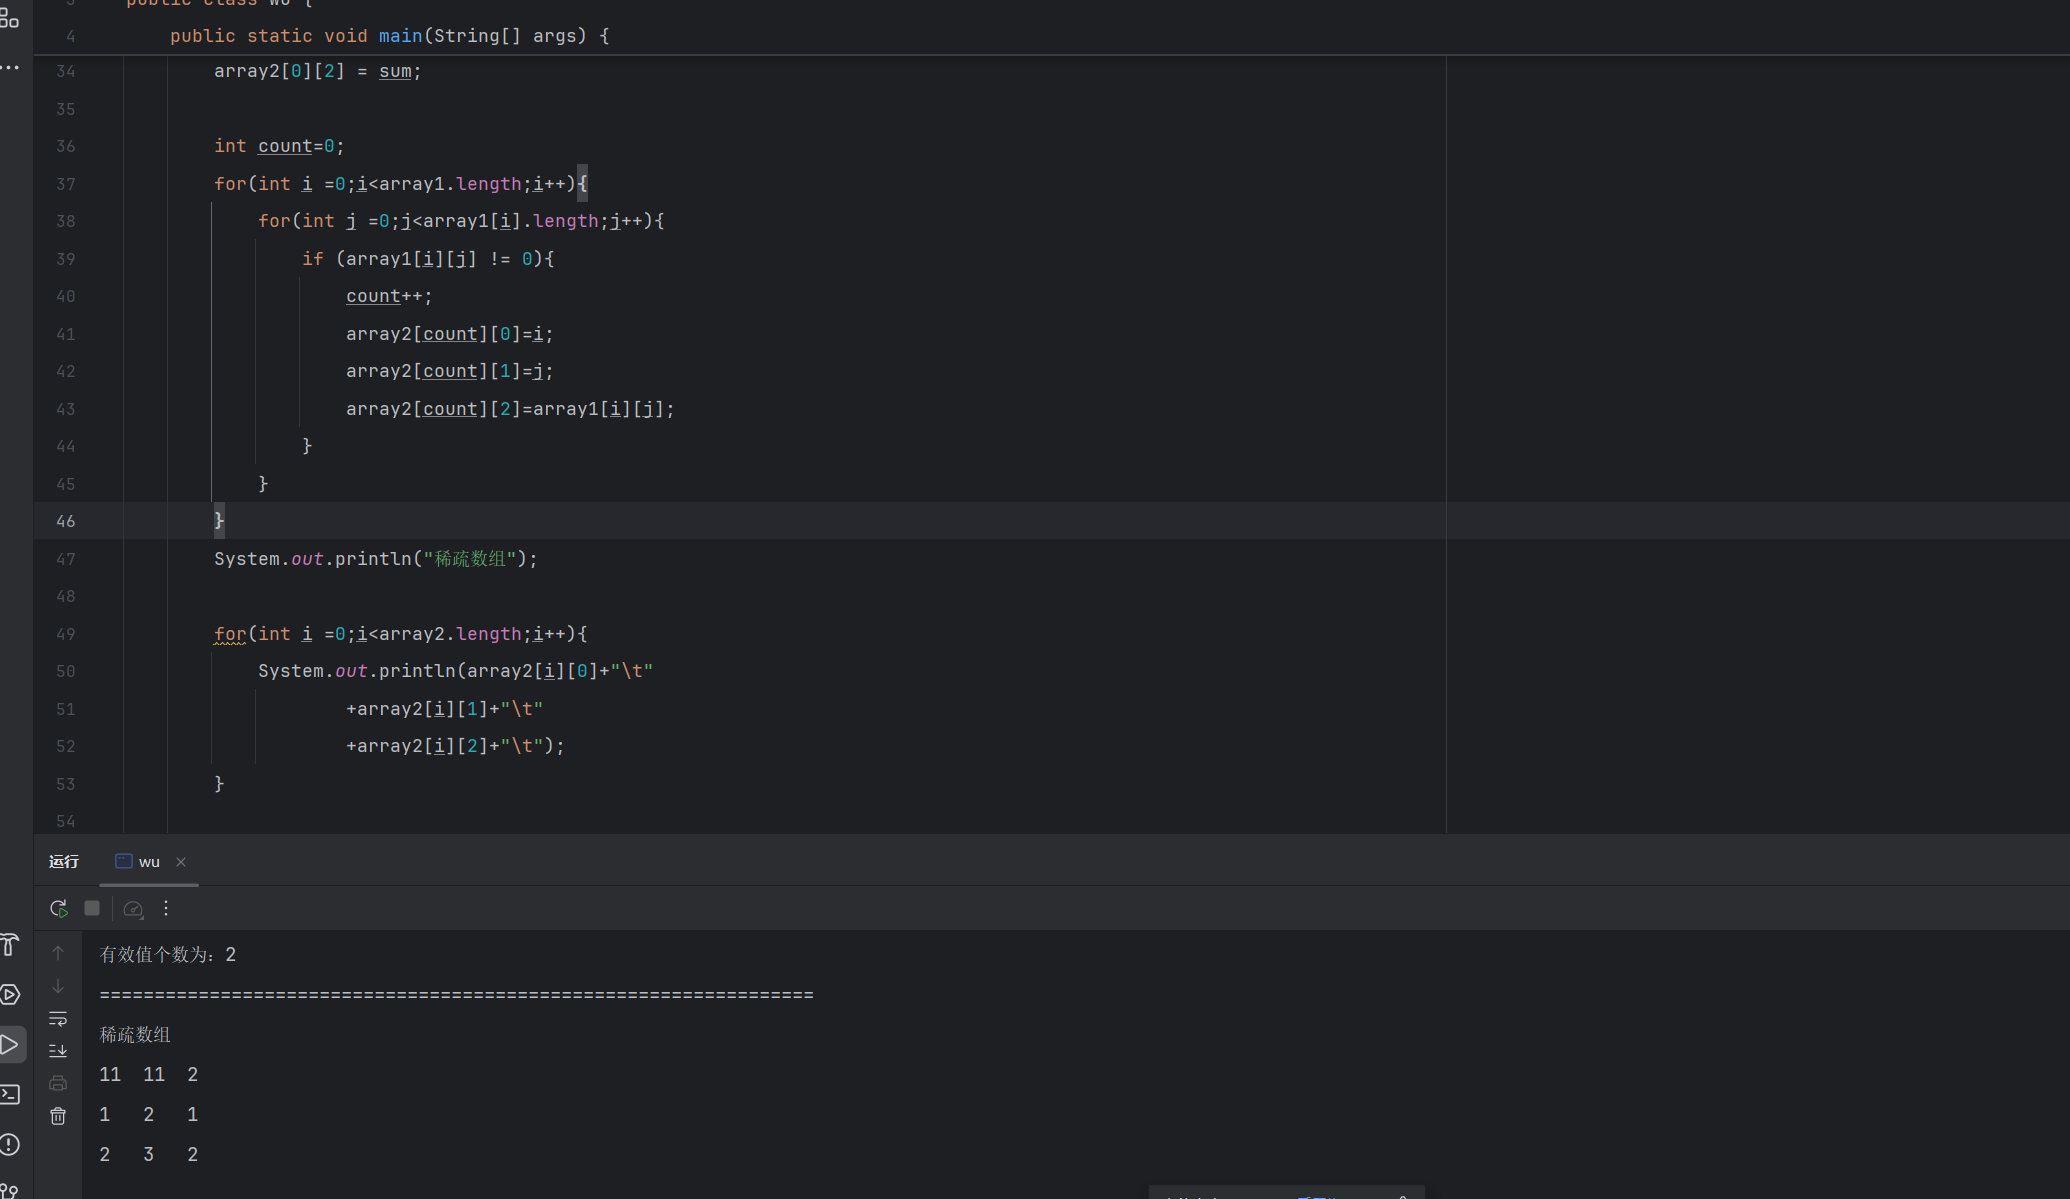Click the closing brace on line 46

(x=219, y=521)
